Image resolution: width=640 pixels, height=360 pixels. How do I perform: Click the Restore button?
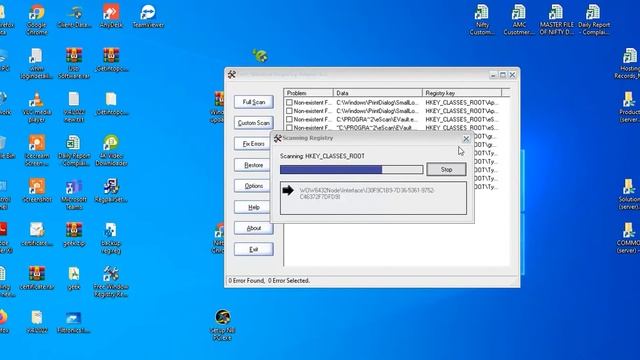coord(253,165)
